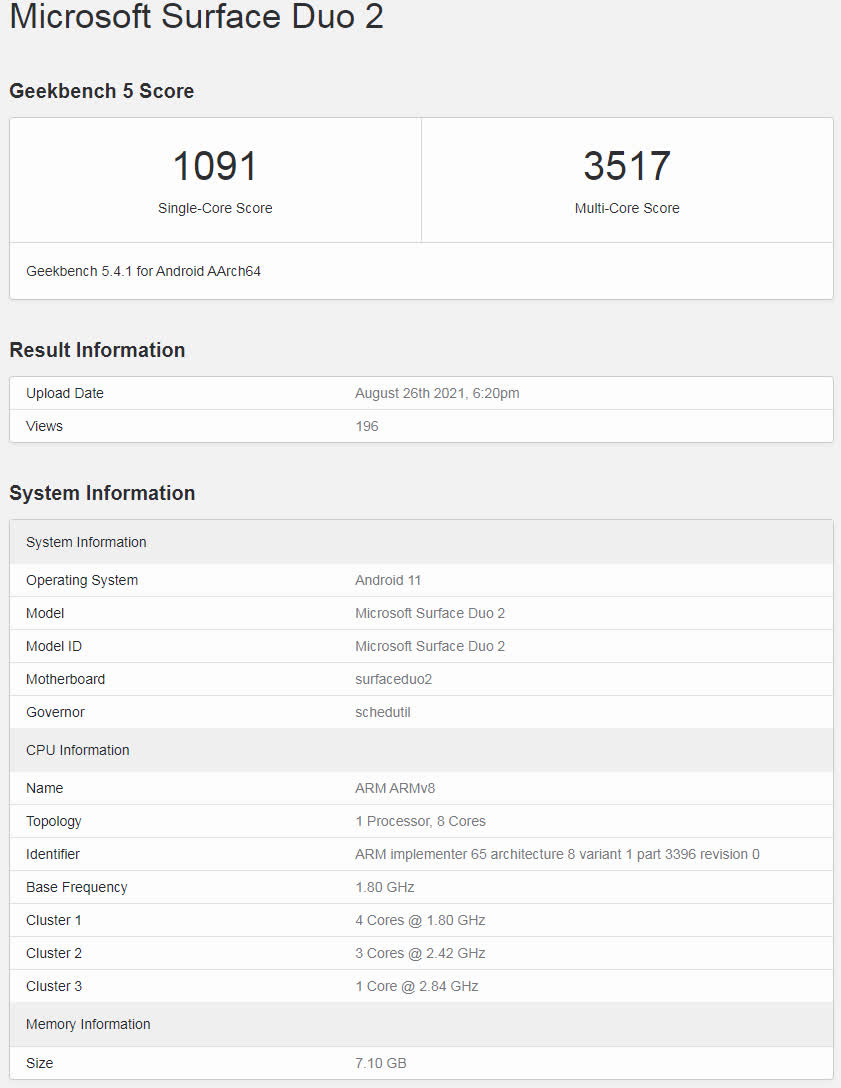Click the System Information table header row

[x=421, y=542]
